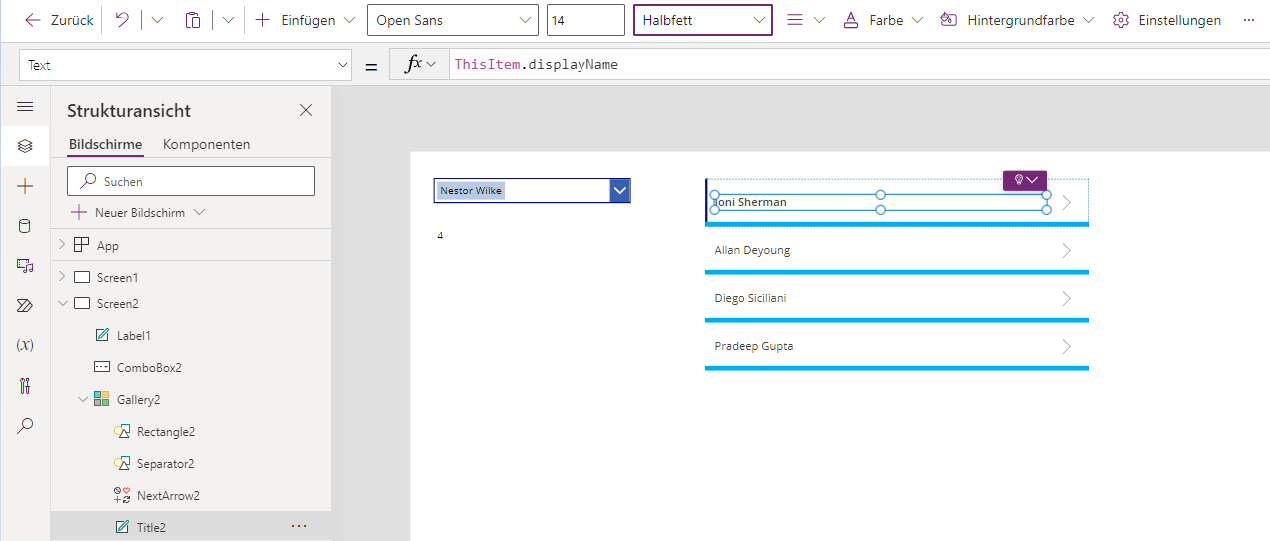1270x541 pixels.
Task: Open the text alignment menu icon
Action: pyautogui.click(x=805, y=20)
